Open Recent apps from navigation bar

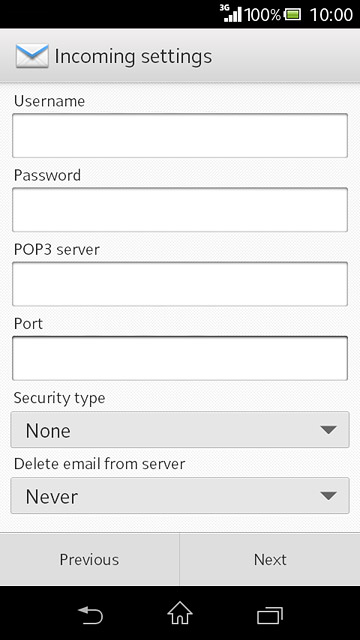[x=270, y=615]
